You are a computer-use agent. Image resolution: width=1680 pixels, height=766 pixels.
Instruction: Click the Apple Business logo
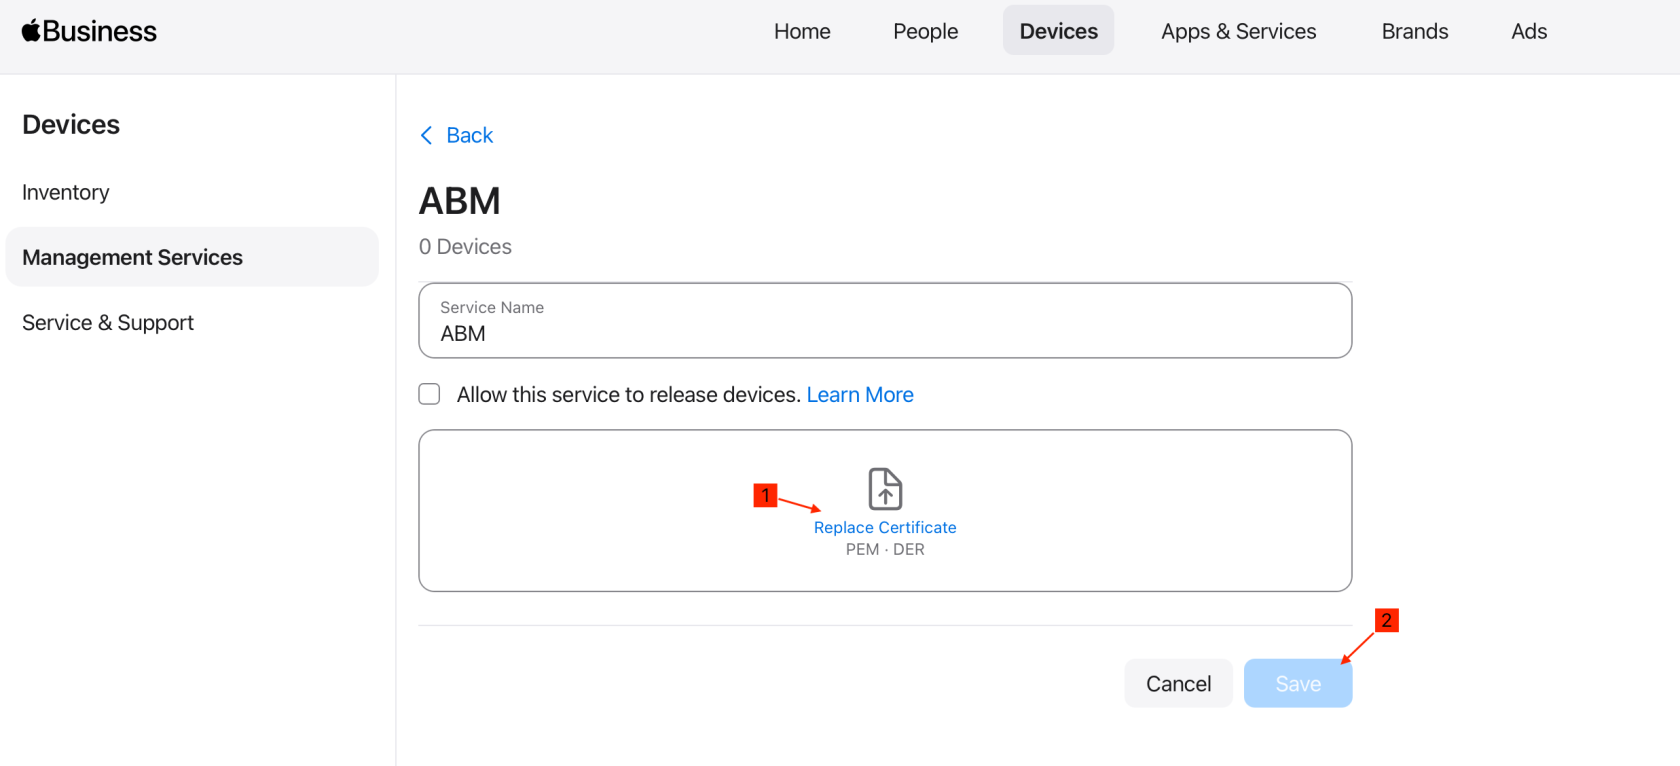click(x=89, y=31)
